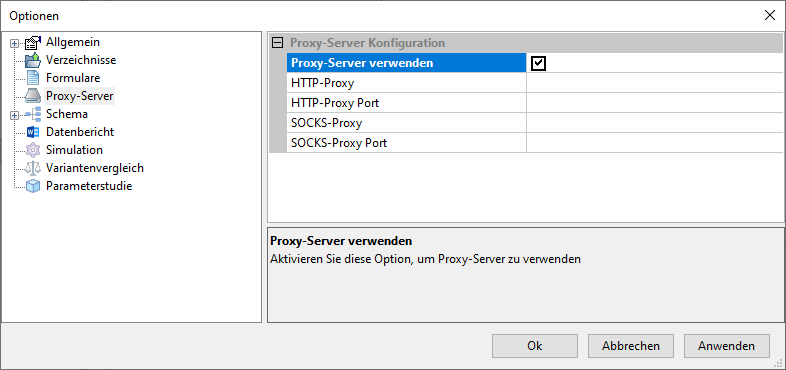Collapse the Proxy-Server Konfiguration group
The image size is (786, 370).
point(277,43)
